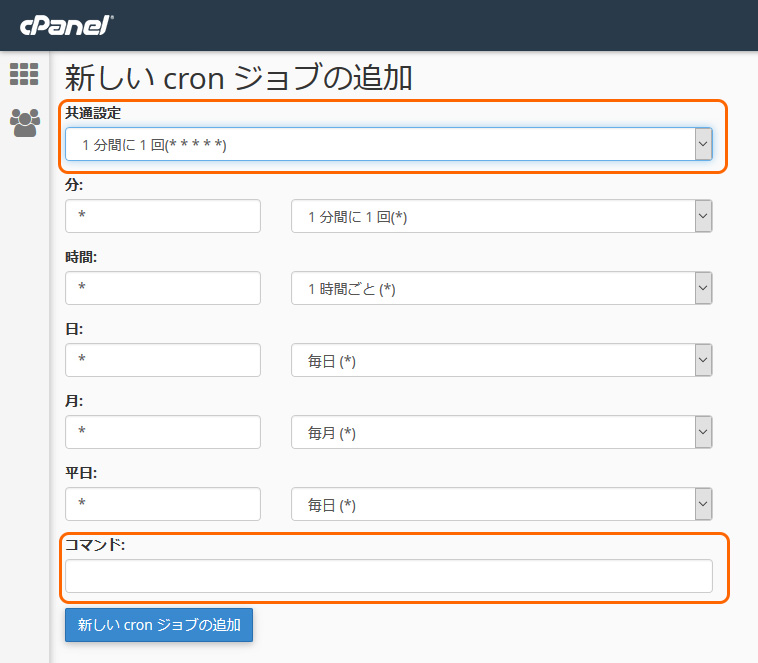Image resolution: width=758 pixels, height=663 pixels.
Task: Click the cPanel logo in header
Action: coord(67,26)
